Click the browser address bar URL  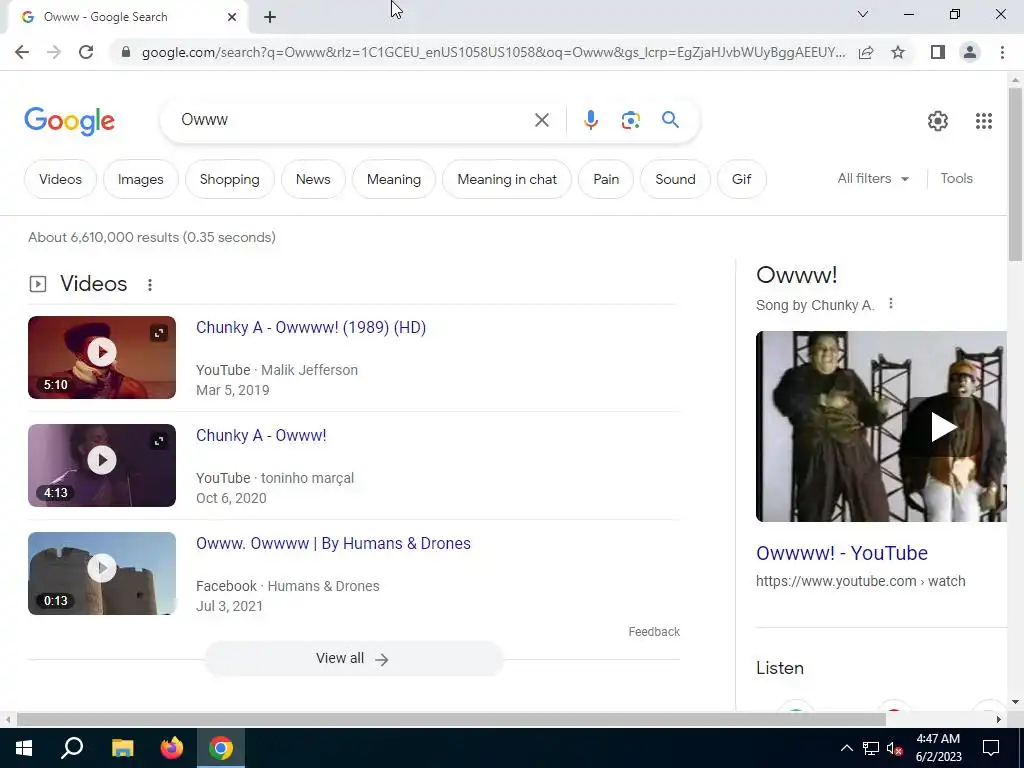[493, 52]
